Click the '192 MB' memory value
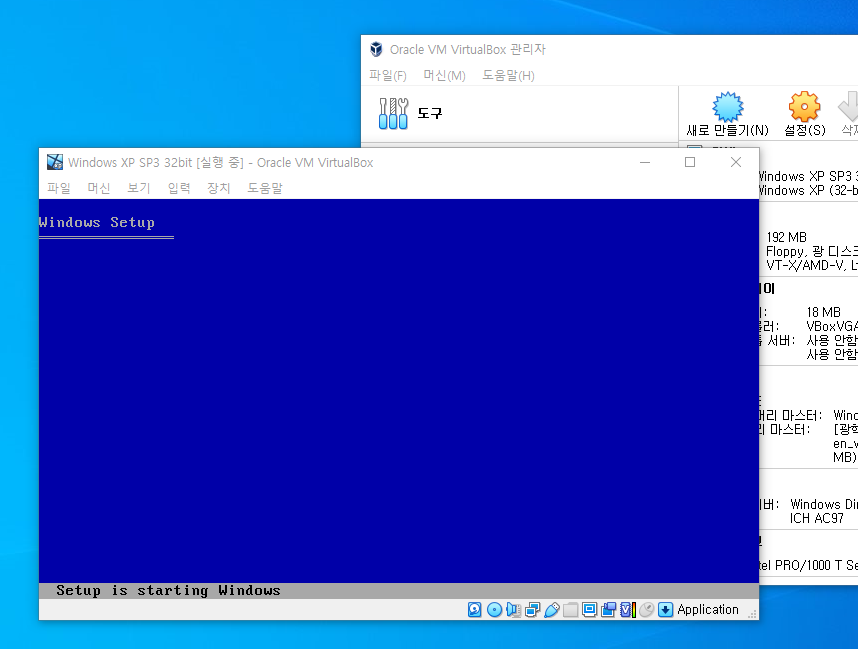 point(786,237)
